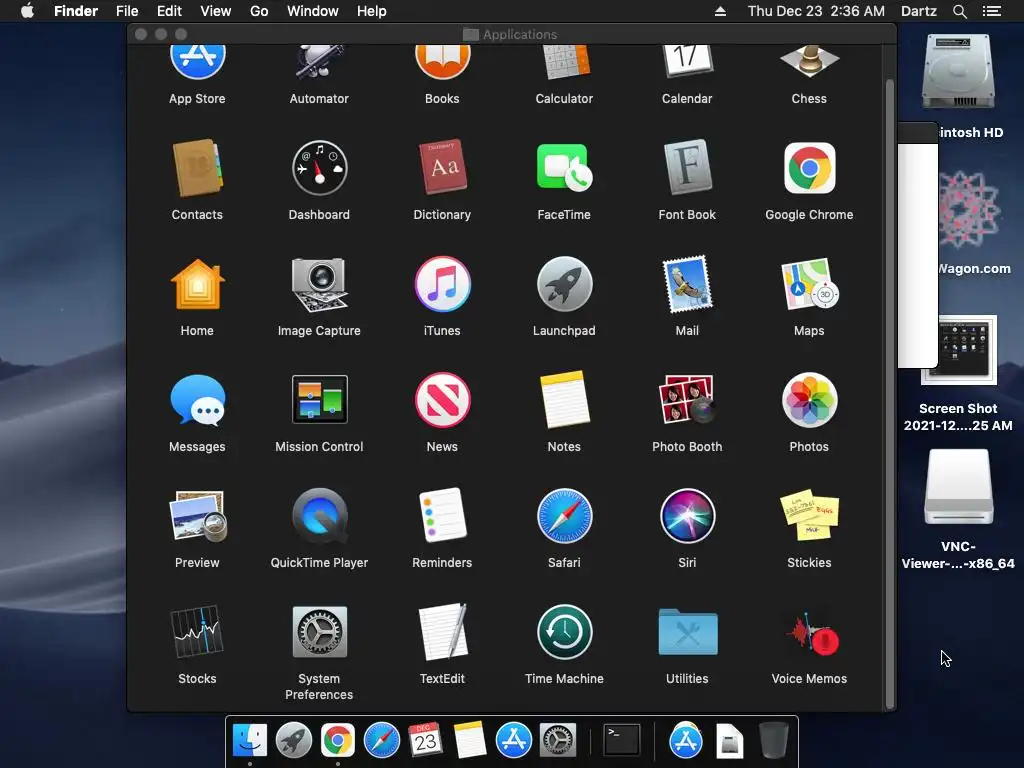
Task: Click Finder in the Dock
Action: coord(250,740)
